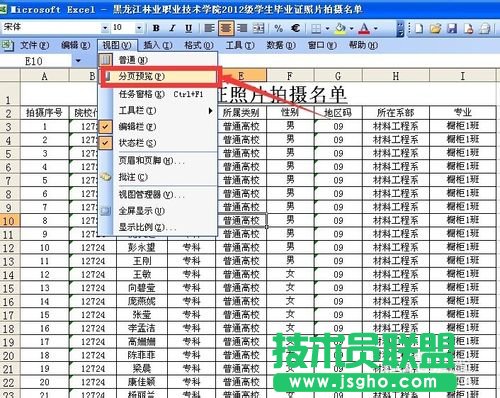Open the 数据 (Data) menu

tap(281, 45)
